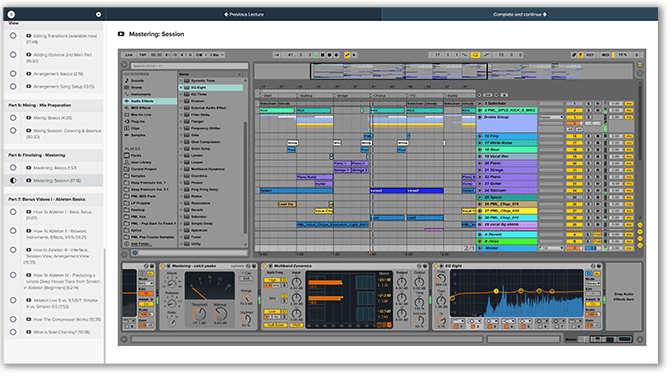Click the Arrangement Record button
Image resolution: width=672 pixels, height=378 pixels.
330,55
